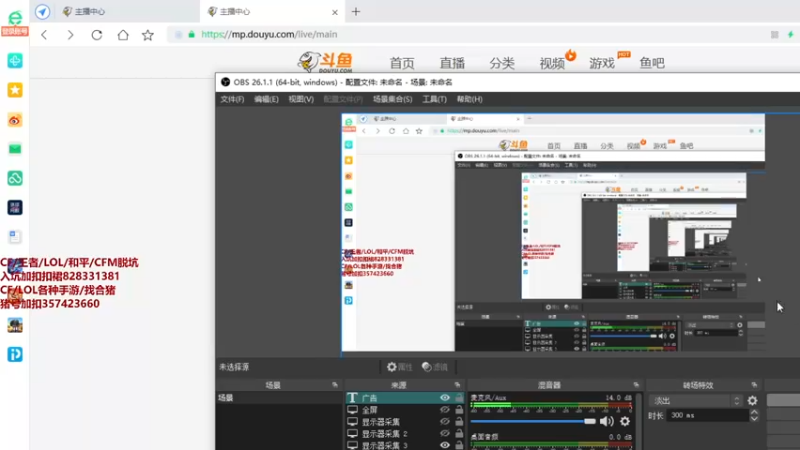
Task: Go forward in the browser
Action: tap(70, 35)
